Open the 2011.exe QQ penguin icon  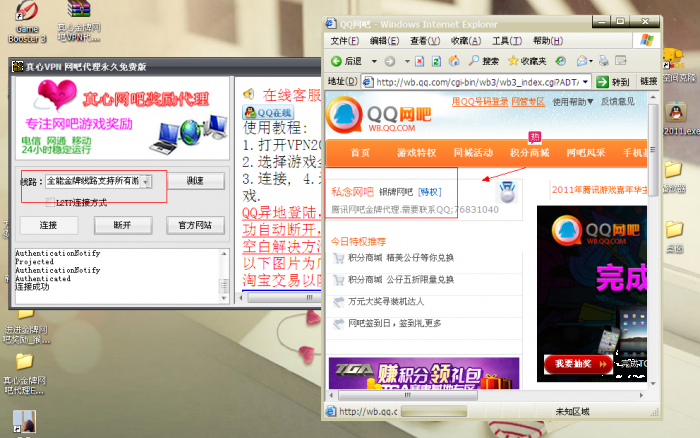(x=676, y=118)
